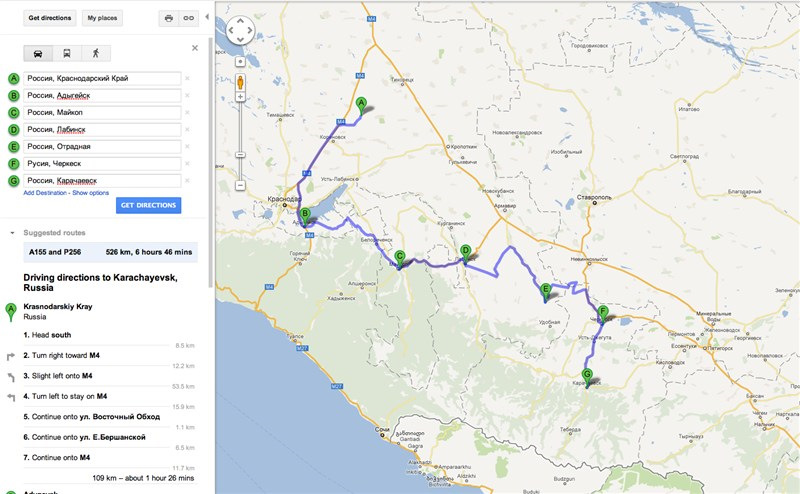Edit the Карачаевск destination field
Viewport: 800px width, 494px height.
point(102,181)
